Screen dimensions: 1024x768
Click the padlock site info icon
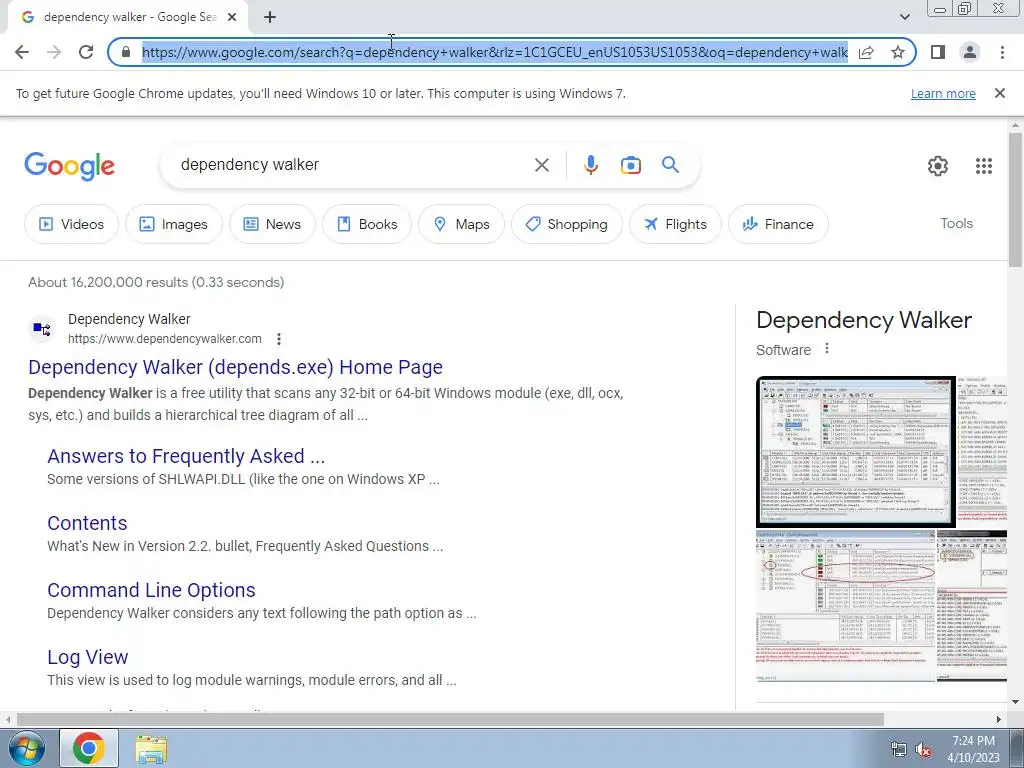(x=126, y=52)
